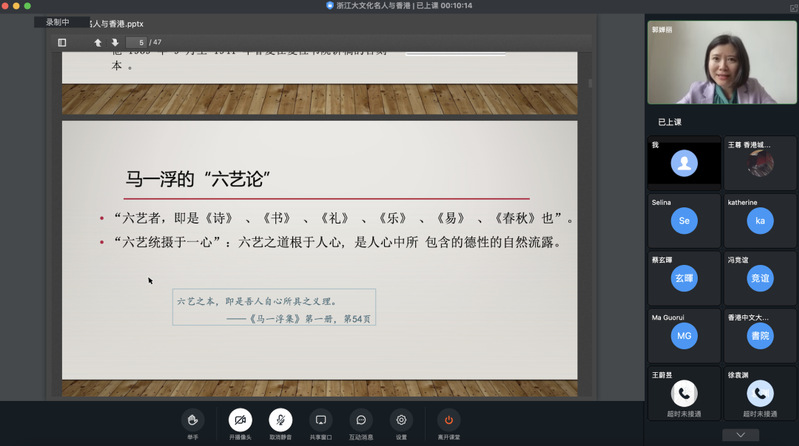Click the page number field showing 5

tap(142, 42)
